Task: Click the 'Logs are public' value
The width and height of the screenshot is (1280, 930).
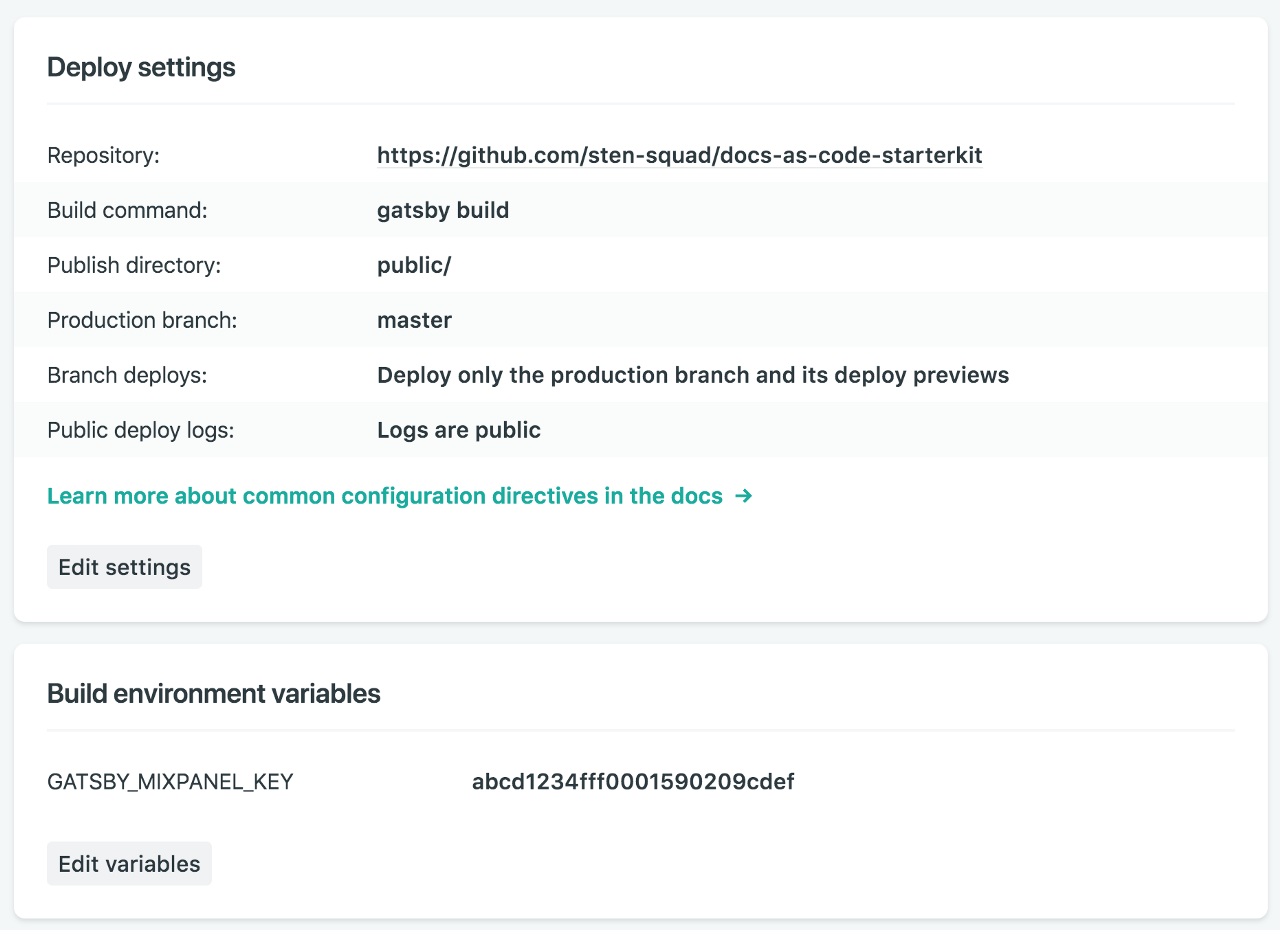Action: (x=459, y=431)
